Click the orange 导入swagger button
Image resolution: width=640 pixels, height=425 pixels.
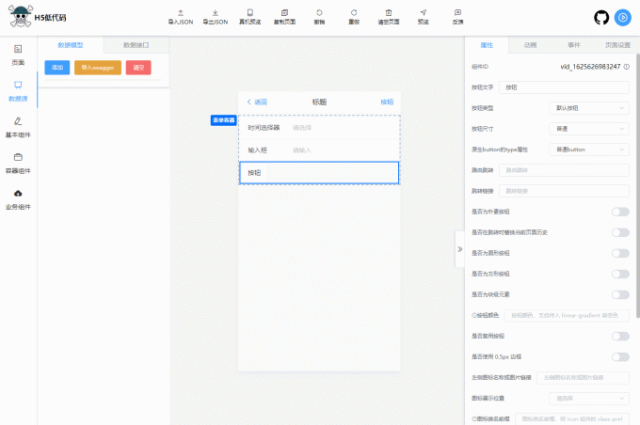[x=98, y=67]
